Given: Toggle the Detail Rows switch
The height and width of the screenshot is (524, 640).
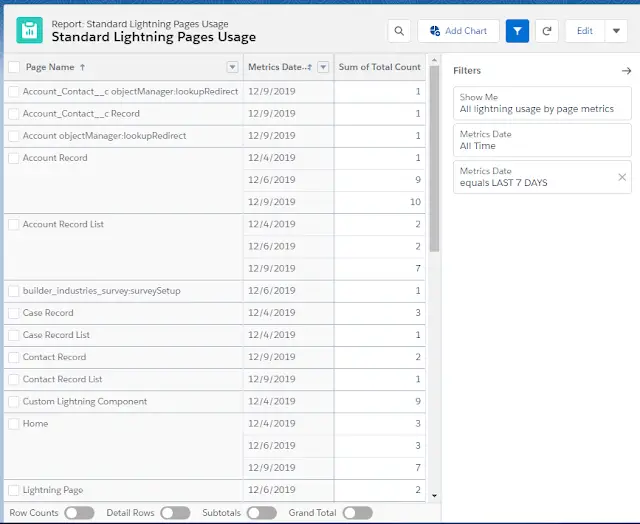Looking at the screenshot, I should pyautogui.click(x=176, y=513).
